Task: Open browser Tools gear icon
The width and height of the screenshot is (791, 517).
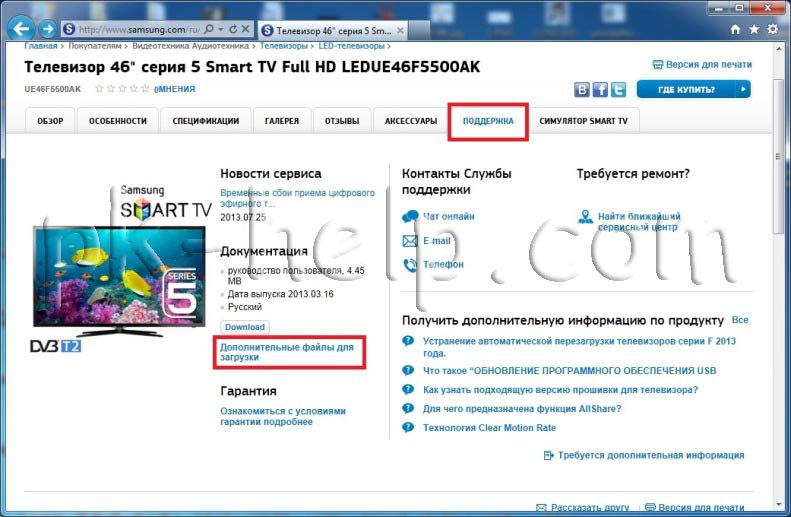Action: (772, 29)
